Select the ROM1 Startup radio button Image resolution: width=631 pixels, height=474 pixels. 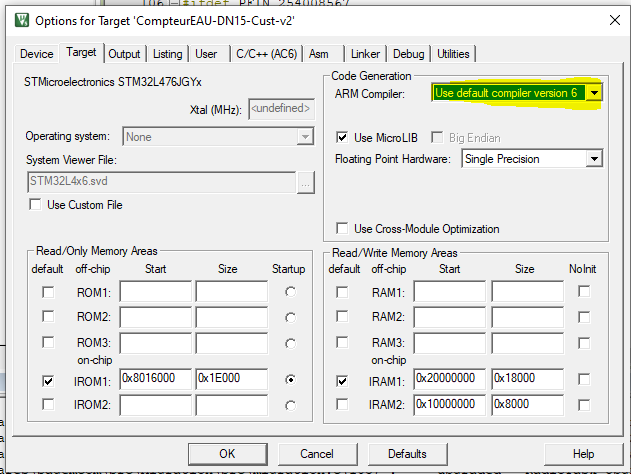(x=290, y=292)
